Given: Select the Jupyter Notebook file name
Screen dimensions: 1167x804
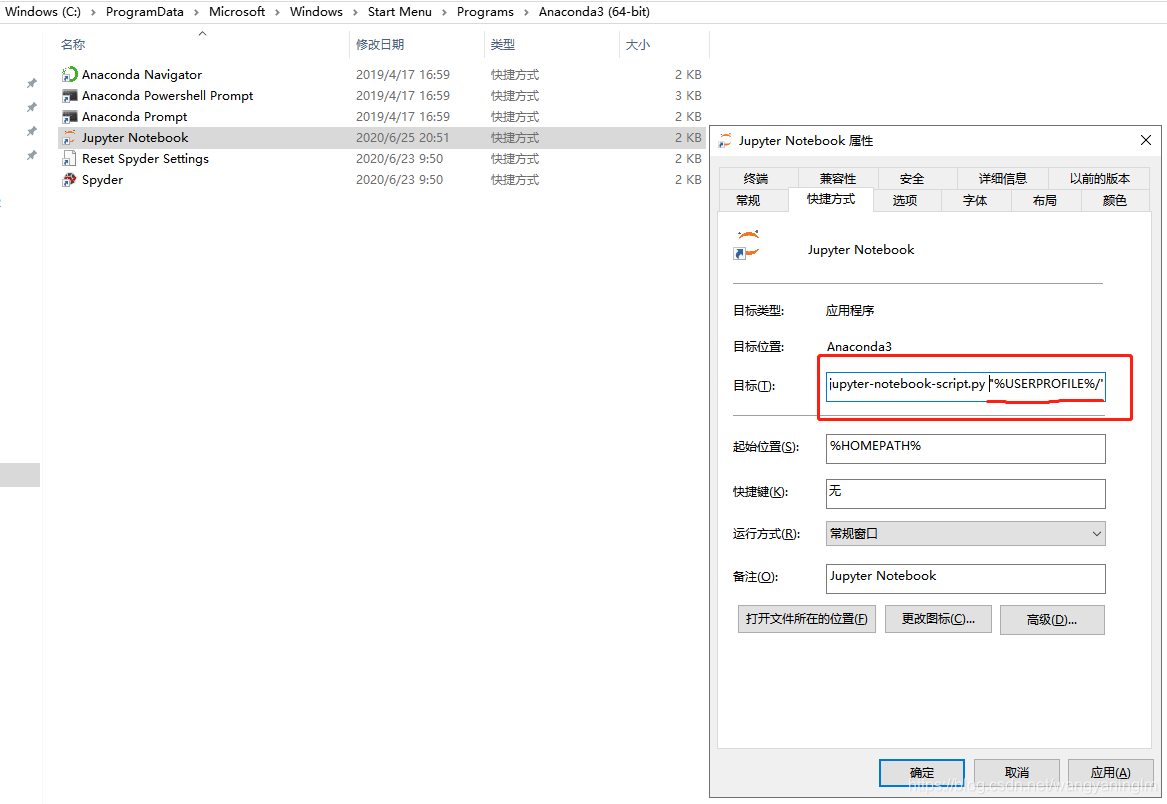Looking at the screenshot, I should coord(135,138).
